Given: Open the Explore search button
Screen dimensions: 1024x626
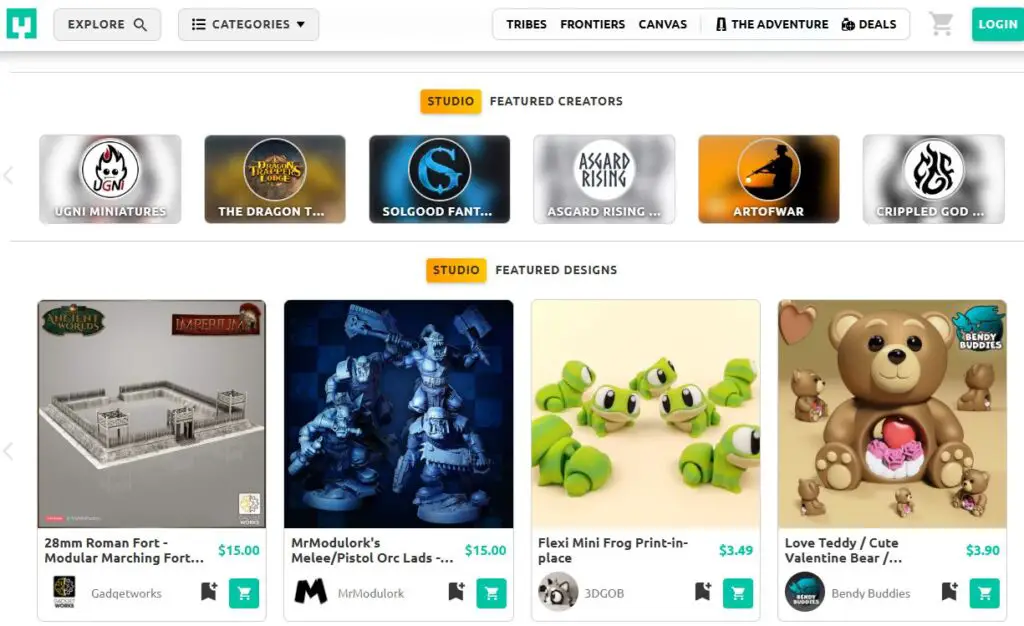Looking at the screenshot, I should pos(107,24).
